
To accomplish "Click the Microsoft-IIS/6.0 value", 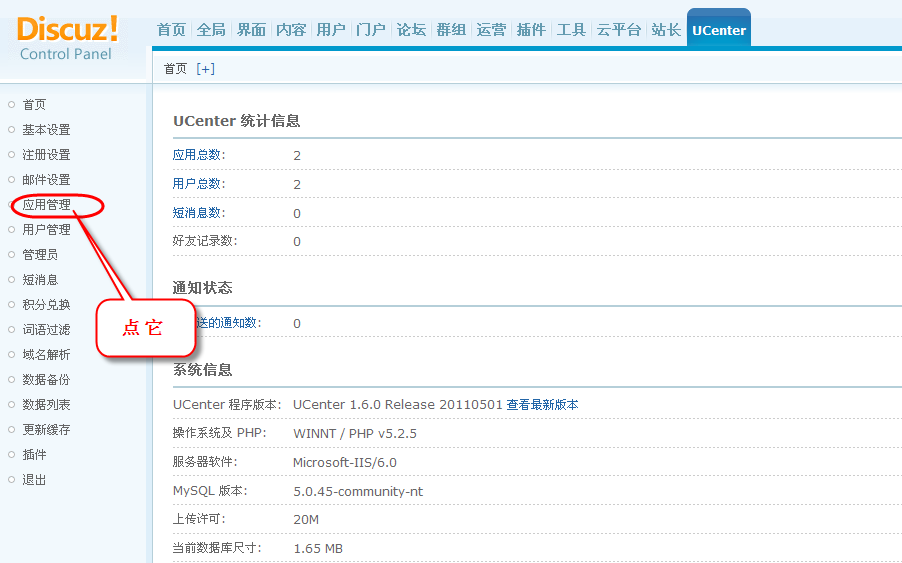I will (345, 462).
